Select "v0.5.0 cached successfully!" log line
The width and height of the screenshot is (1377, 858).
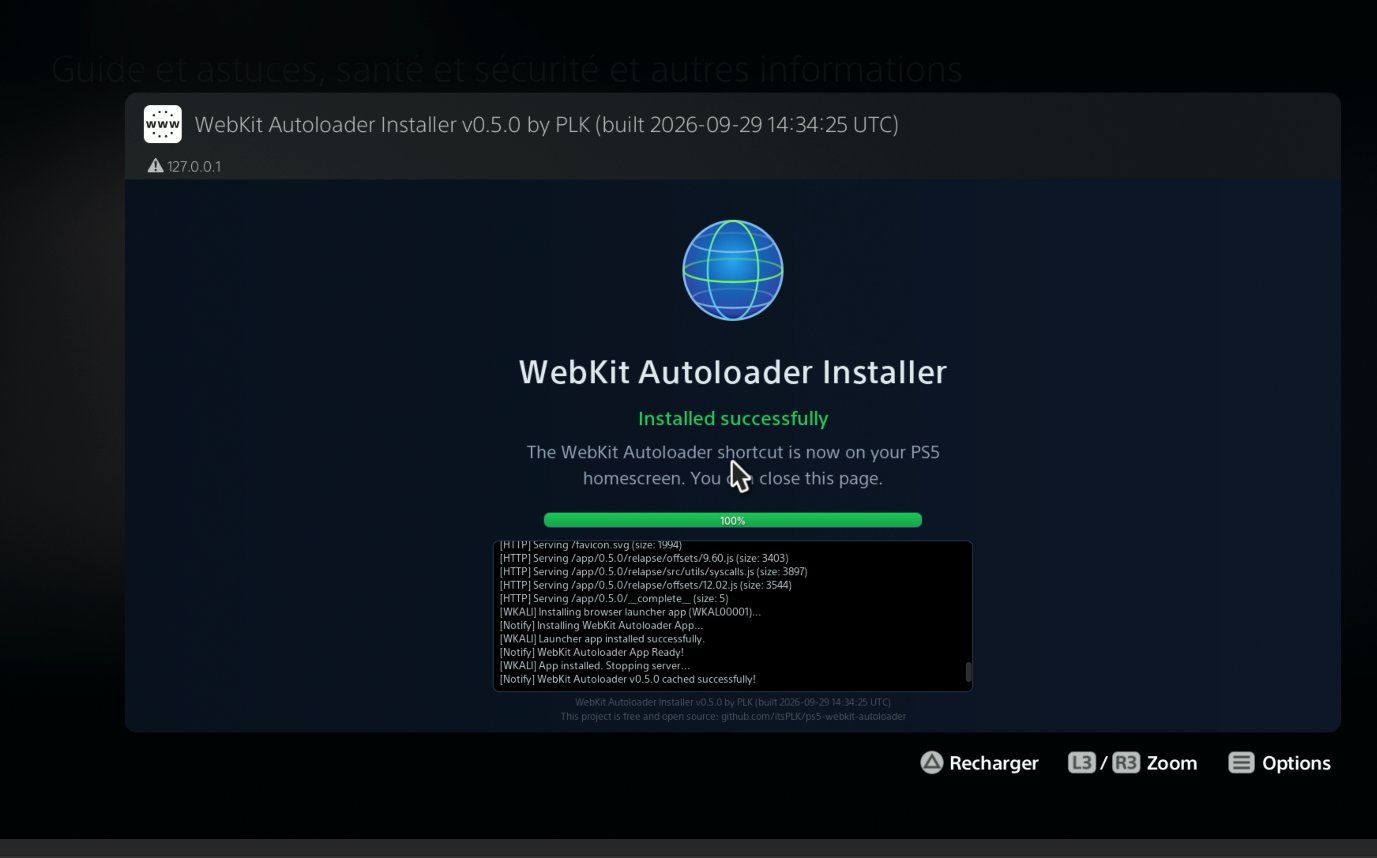(628, 680)
